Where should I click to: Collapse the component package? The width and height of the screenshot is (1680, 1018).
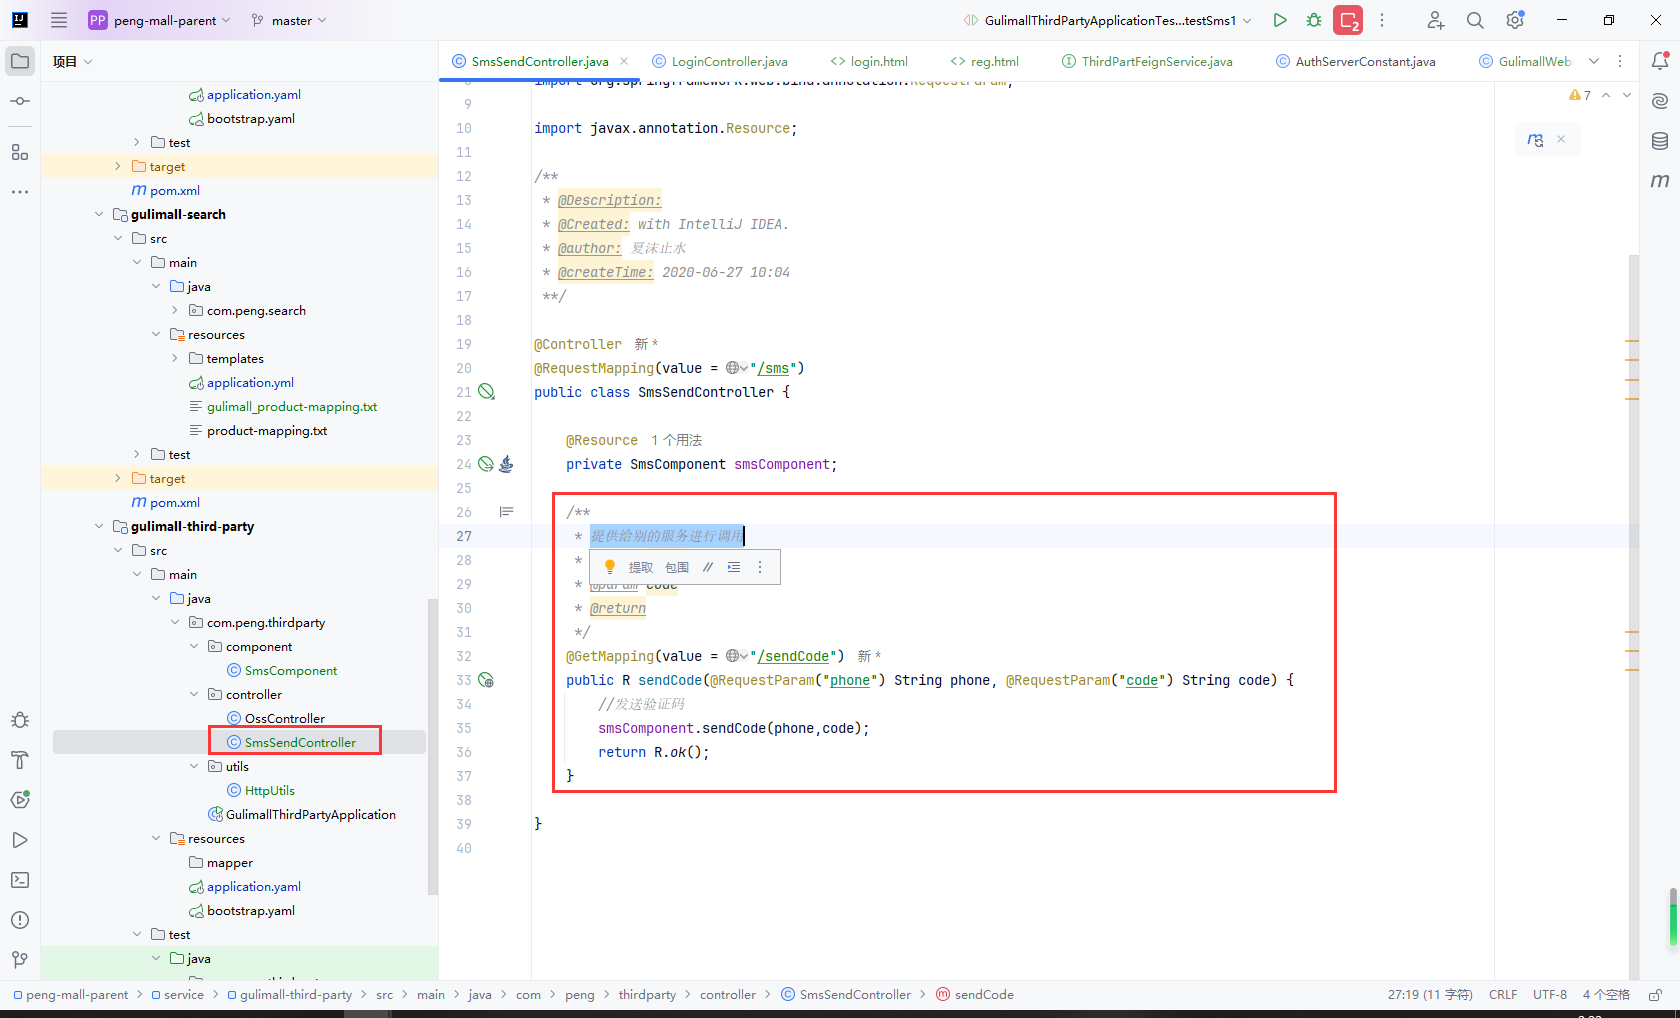click(x=194, y=646)
